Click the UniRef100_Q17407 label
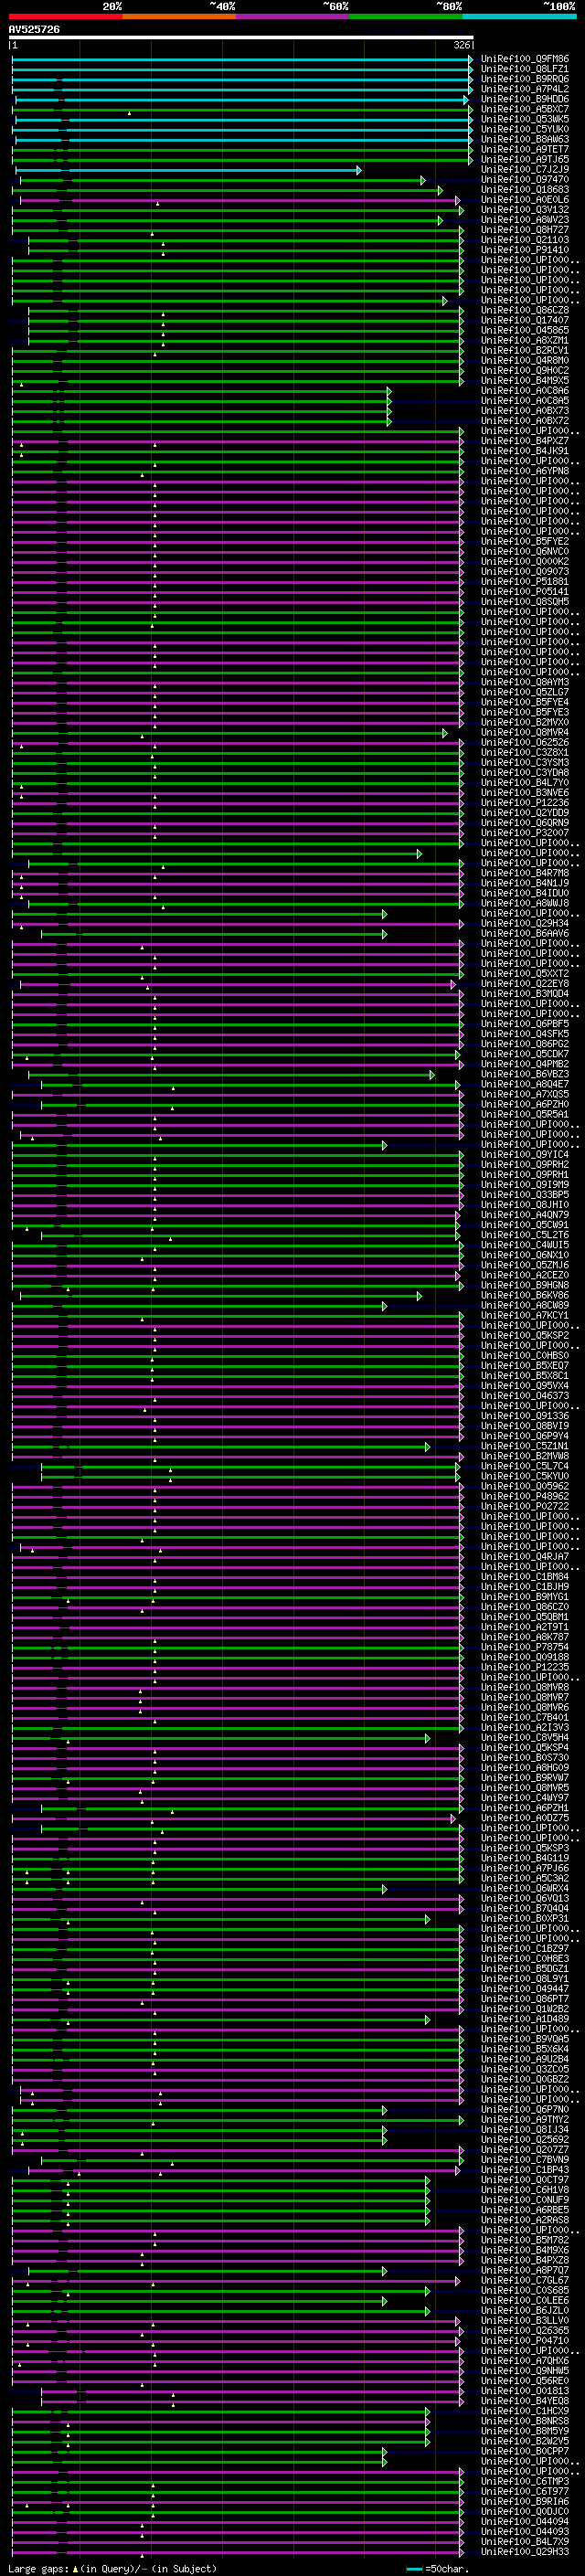This screenshot has height=2576, width=585. pyautogui.click(x=524, y=320)
